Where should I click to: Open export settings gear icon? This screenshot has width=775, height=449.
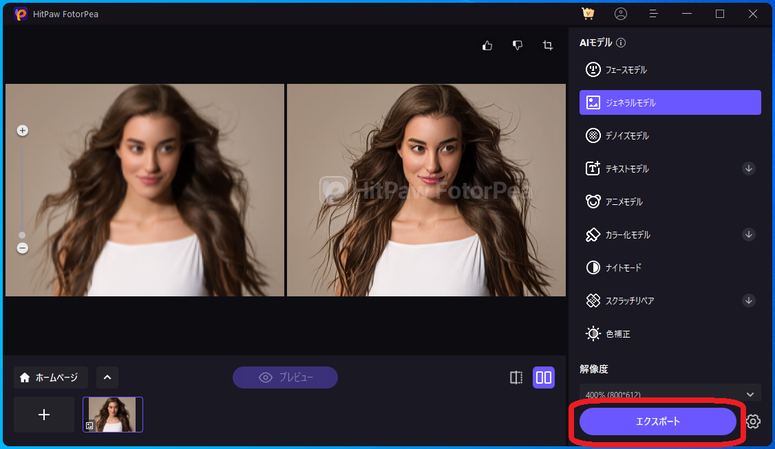point(753,422)
